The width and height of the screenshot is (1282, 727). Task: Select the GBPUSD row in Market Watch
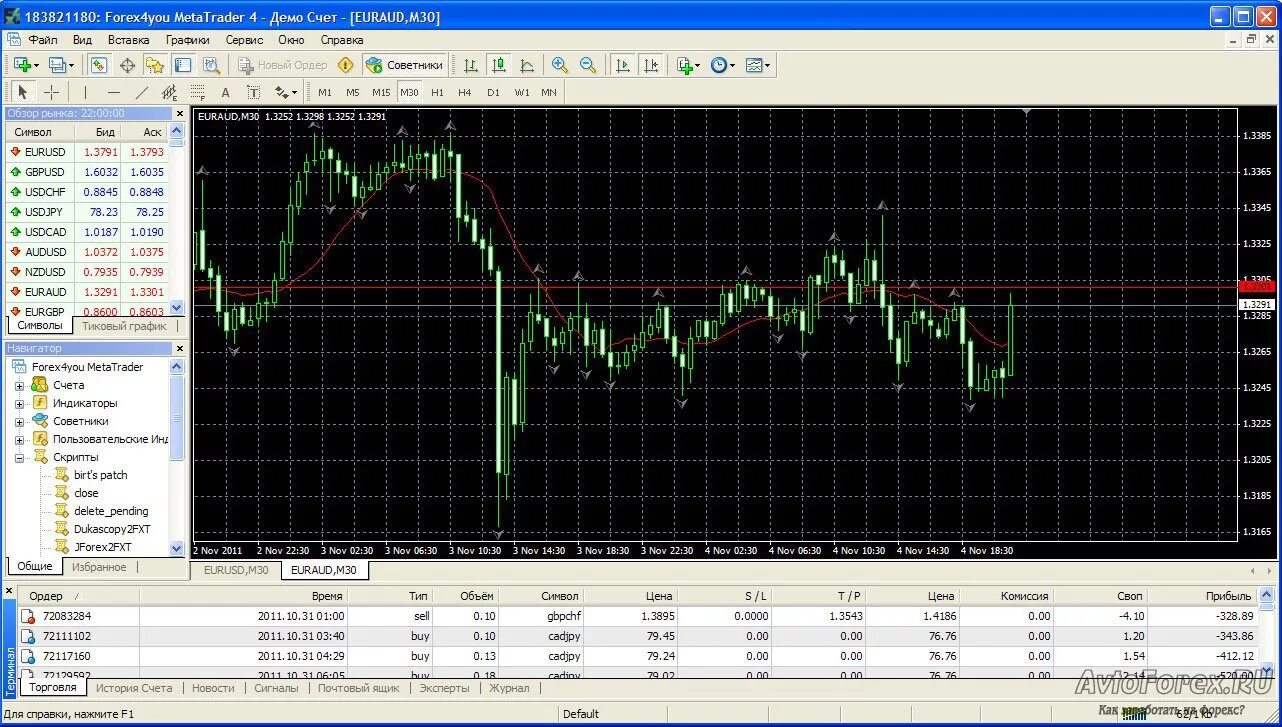tap(88, 172)
